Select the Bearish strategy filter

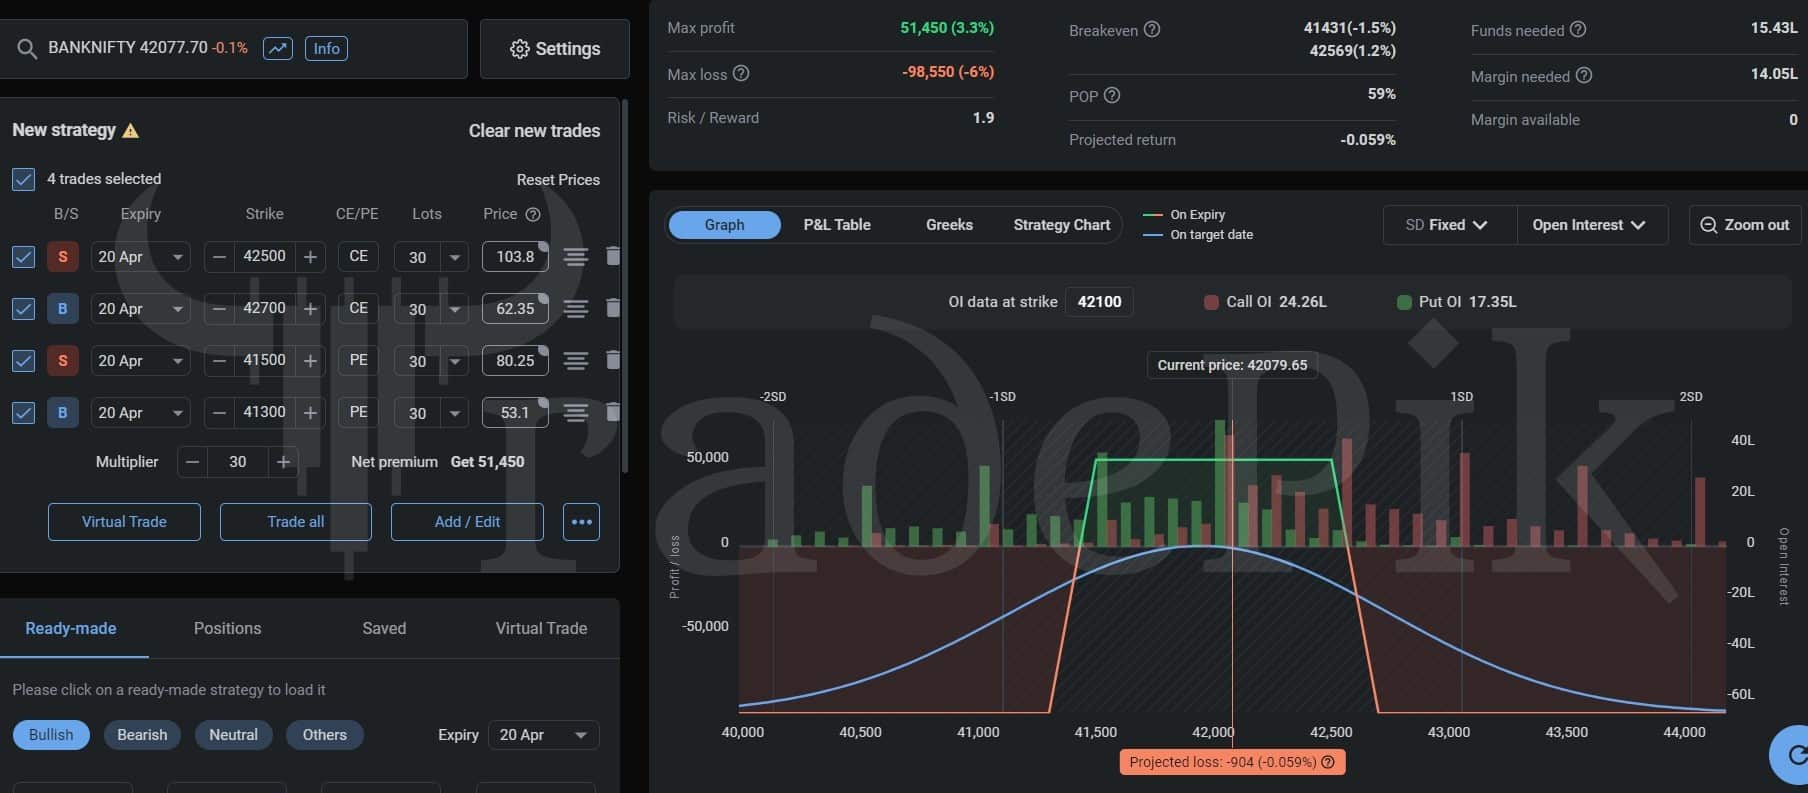point(142,735)
